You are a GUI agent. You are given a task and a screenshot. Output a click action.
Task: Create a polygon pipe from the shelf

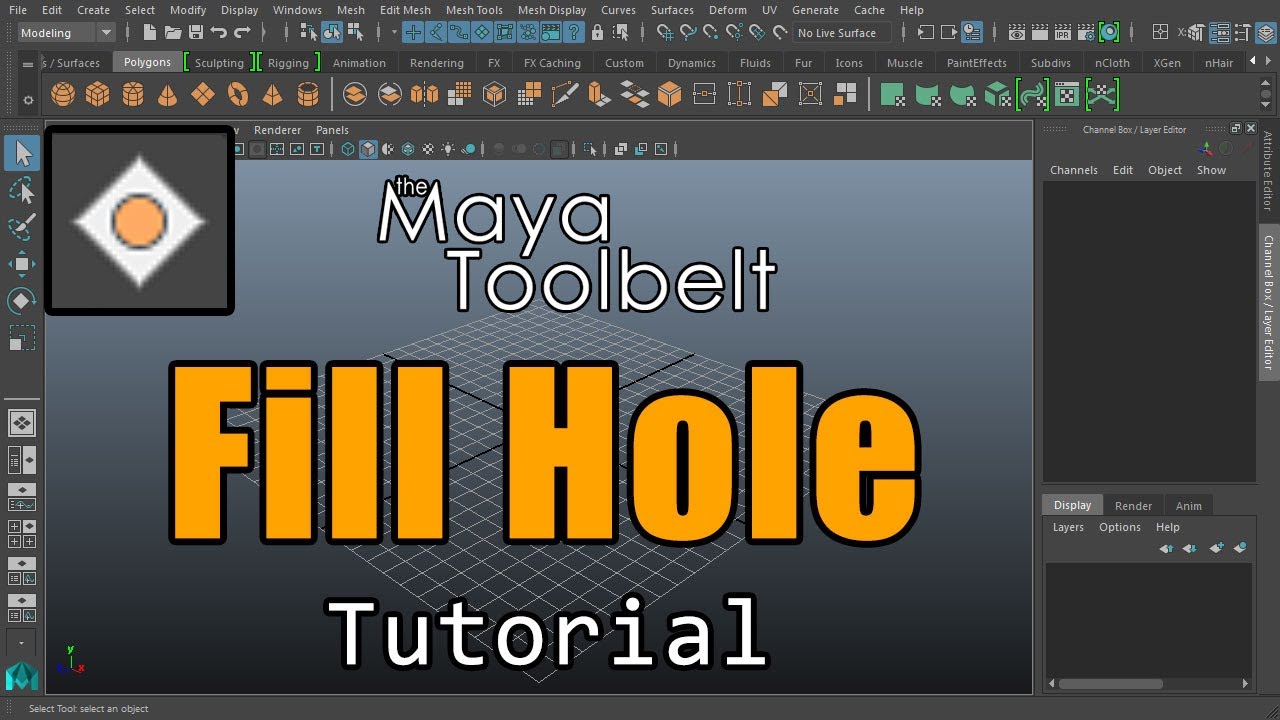click(x=308, y=95)
